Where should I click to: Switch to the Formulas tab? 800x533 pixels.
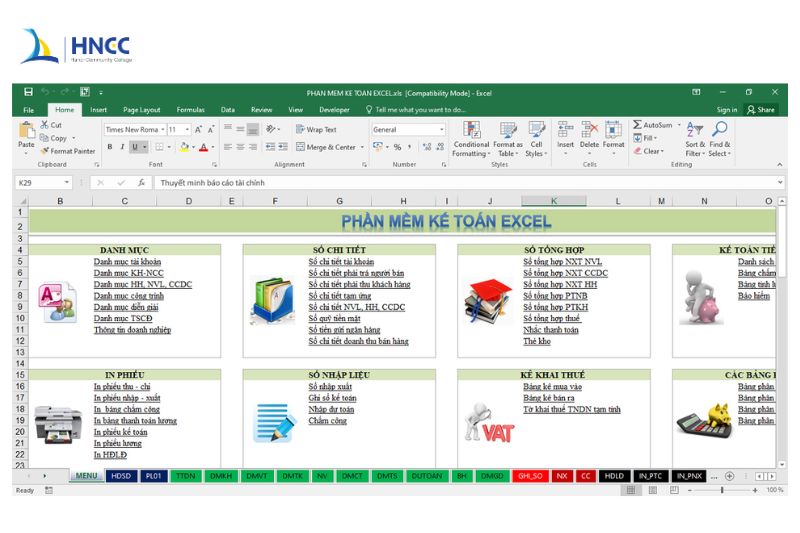click(x=190, y=110)
